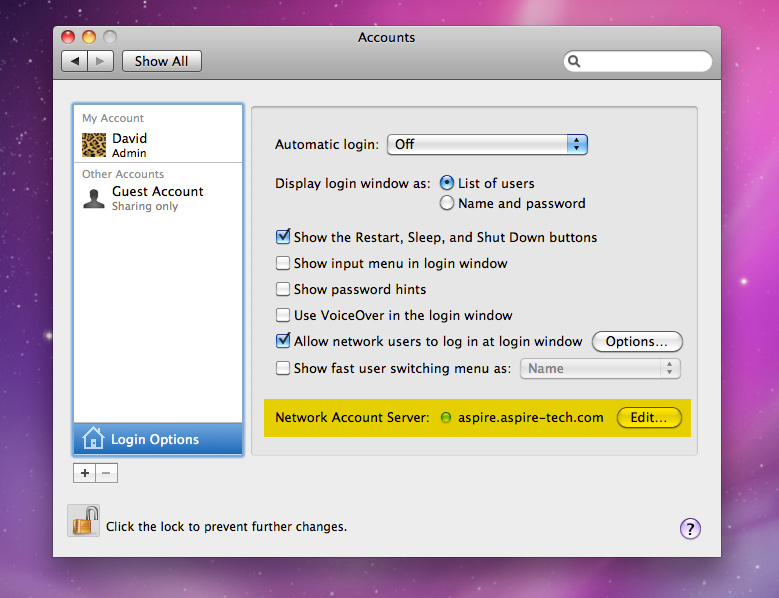Select David's leopard-print account picture
This screenshot has height=598, width=779.
click(94, 145)
